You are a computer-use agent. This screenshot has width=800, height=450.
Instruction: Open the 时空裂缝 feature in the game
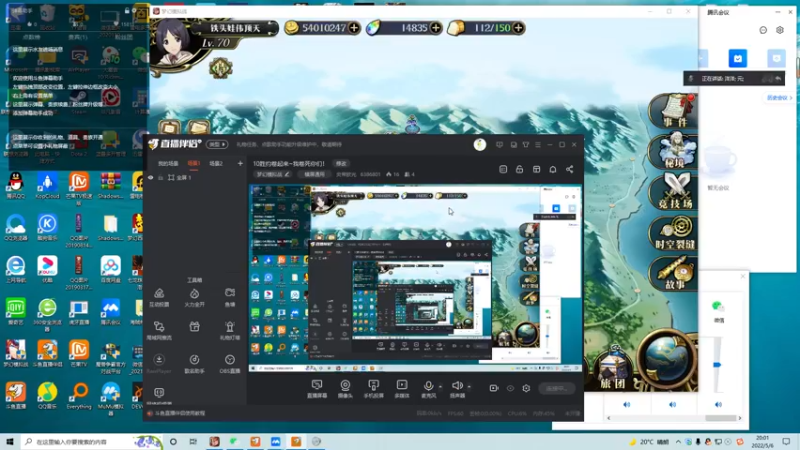pos(674,233)
